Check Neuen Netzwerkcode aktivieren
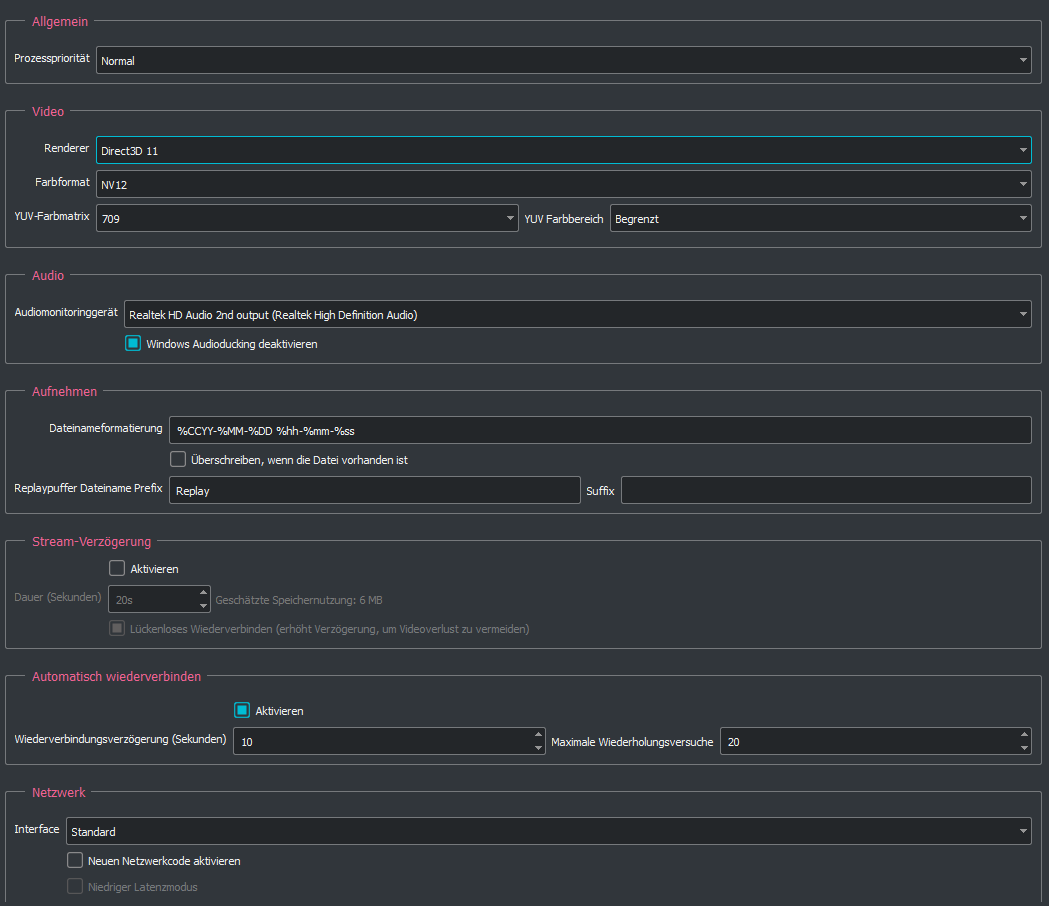Screen dimensions: 1049x906 (x=75, y=860)
